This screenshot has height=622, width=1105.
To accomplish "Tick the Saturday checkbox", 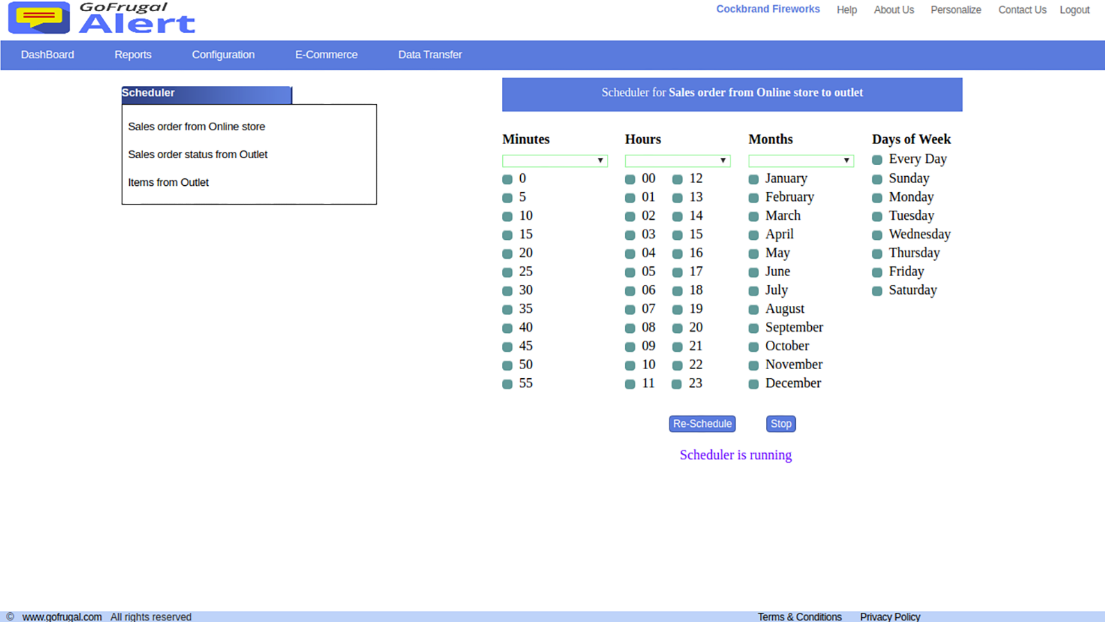I will [877, 291].
